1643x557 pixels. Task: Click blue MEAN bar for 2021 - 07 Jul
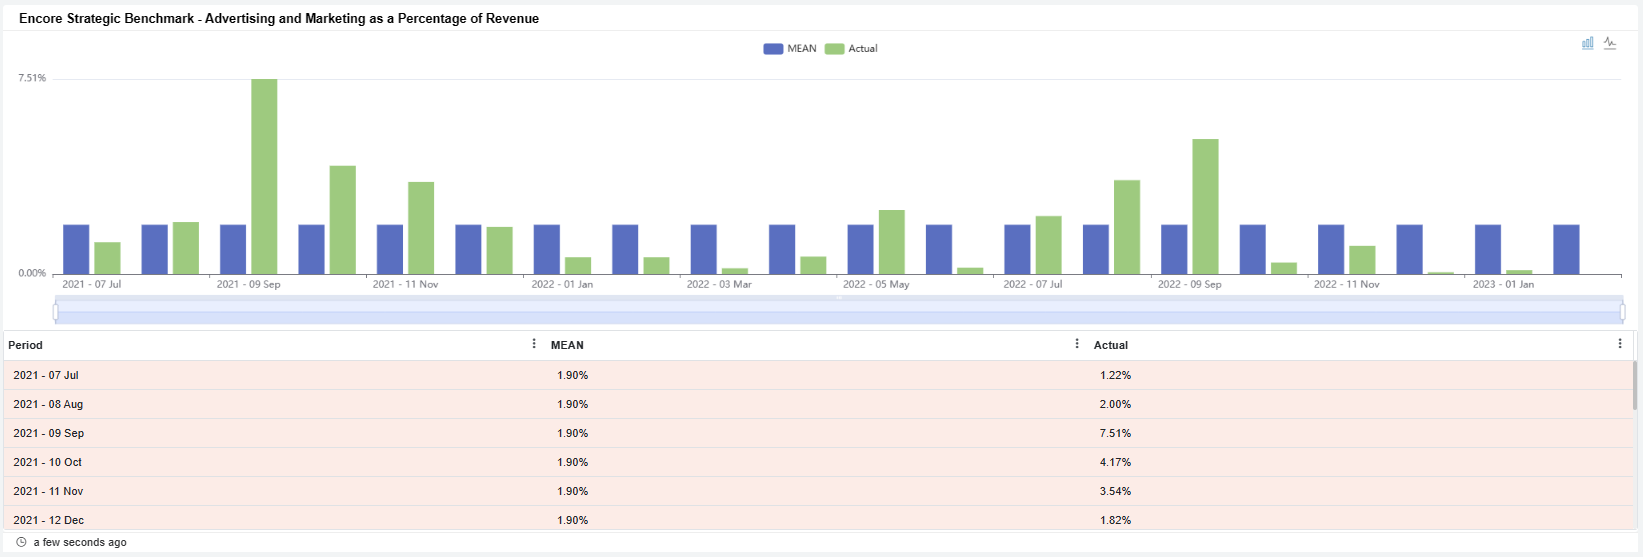(76, 249)
